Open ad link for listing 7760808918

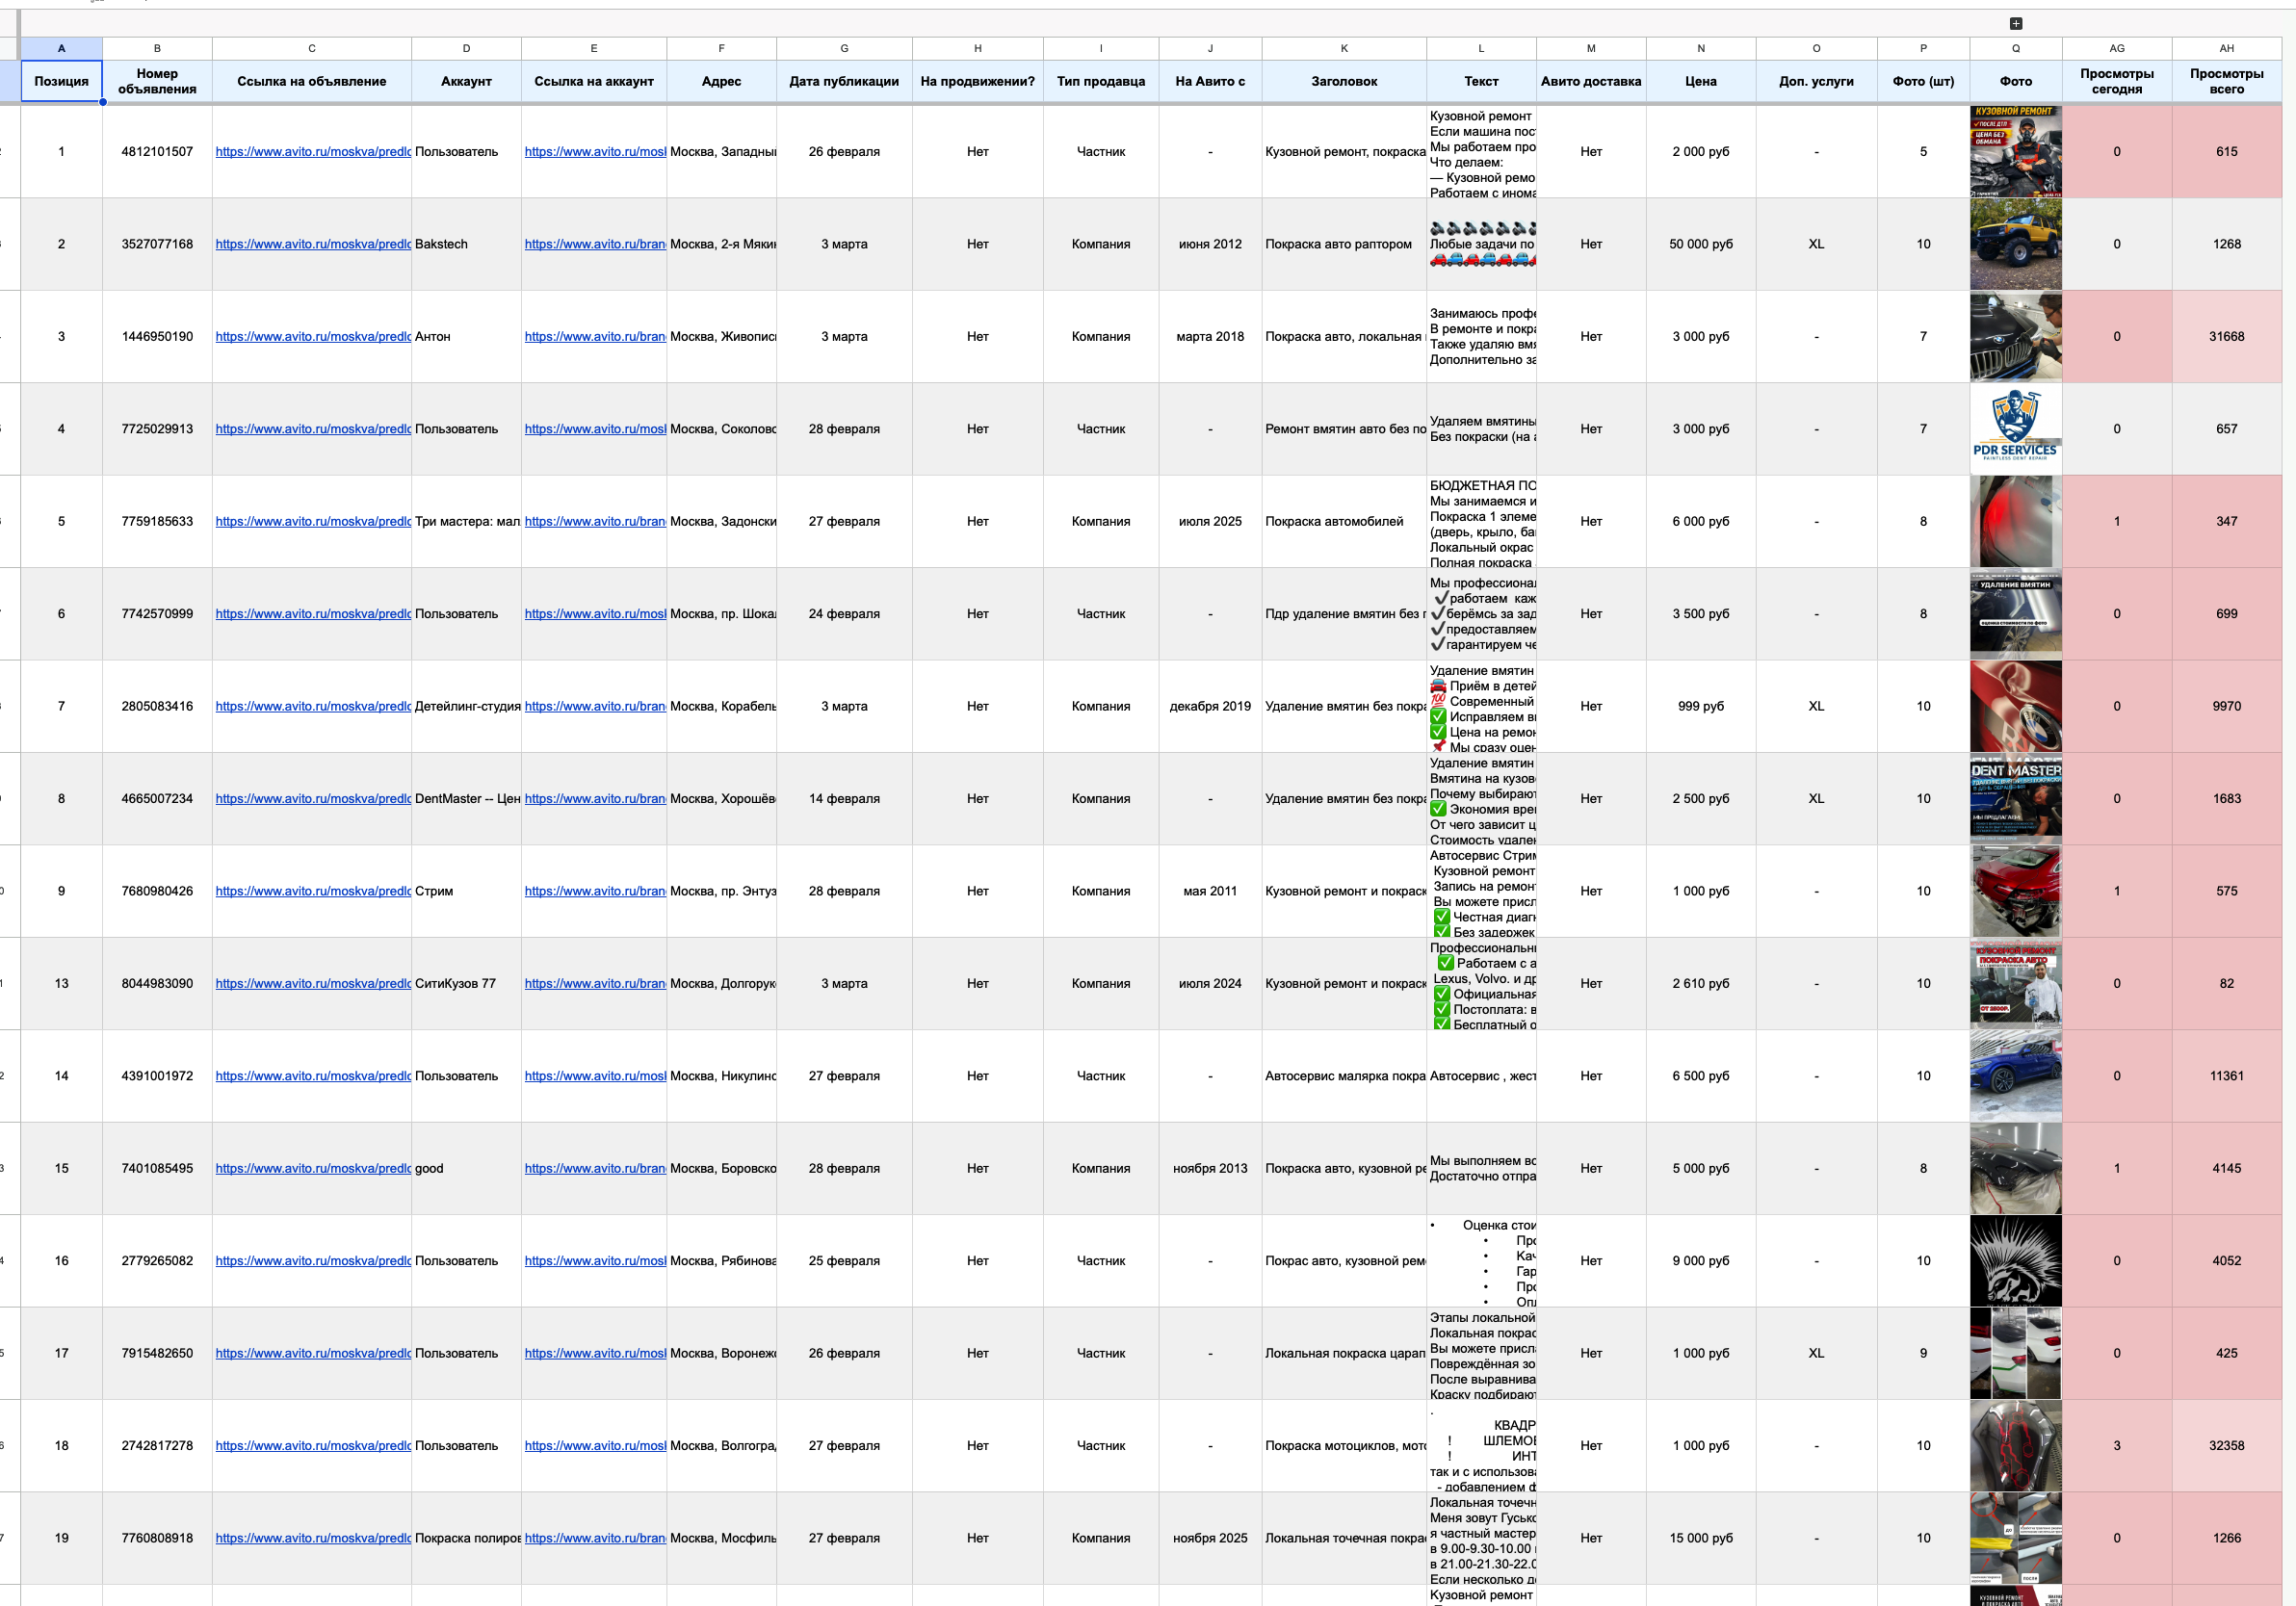[312, 1538]
